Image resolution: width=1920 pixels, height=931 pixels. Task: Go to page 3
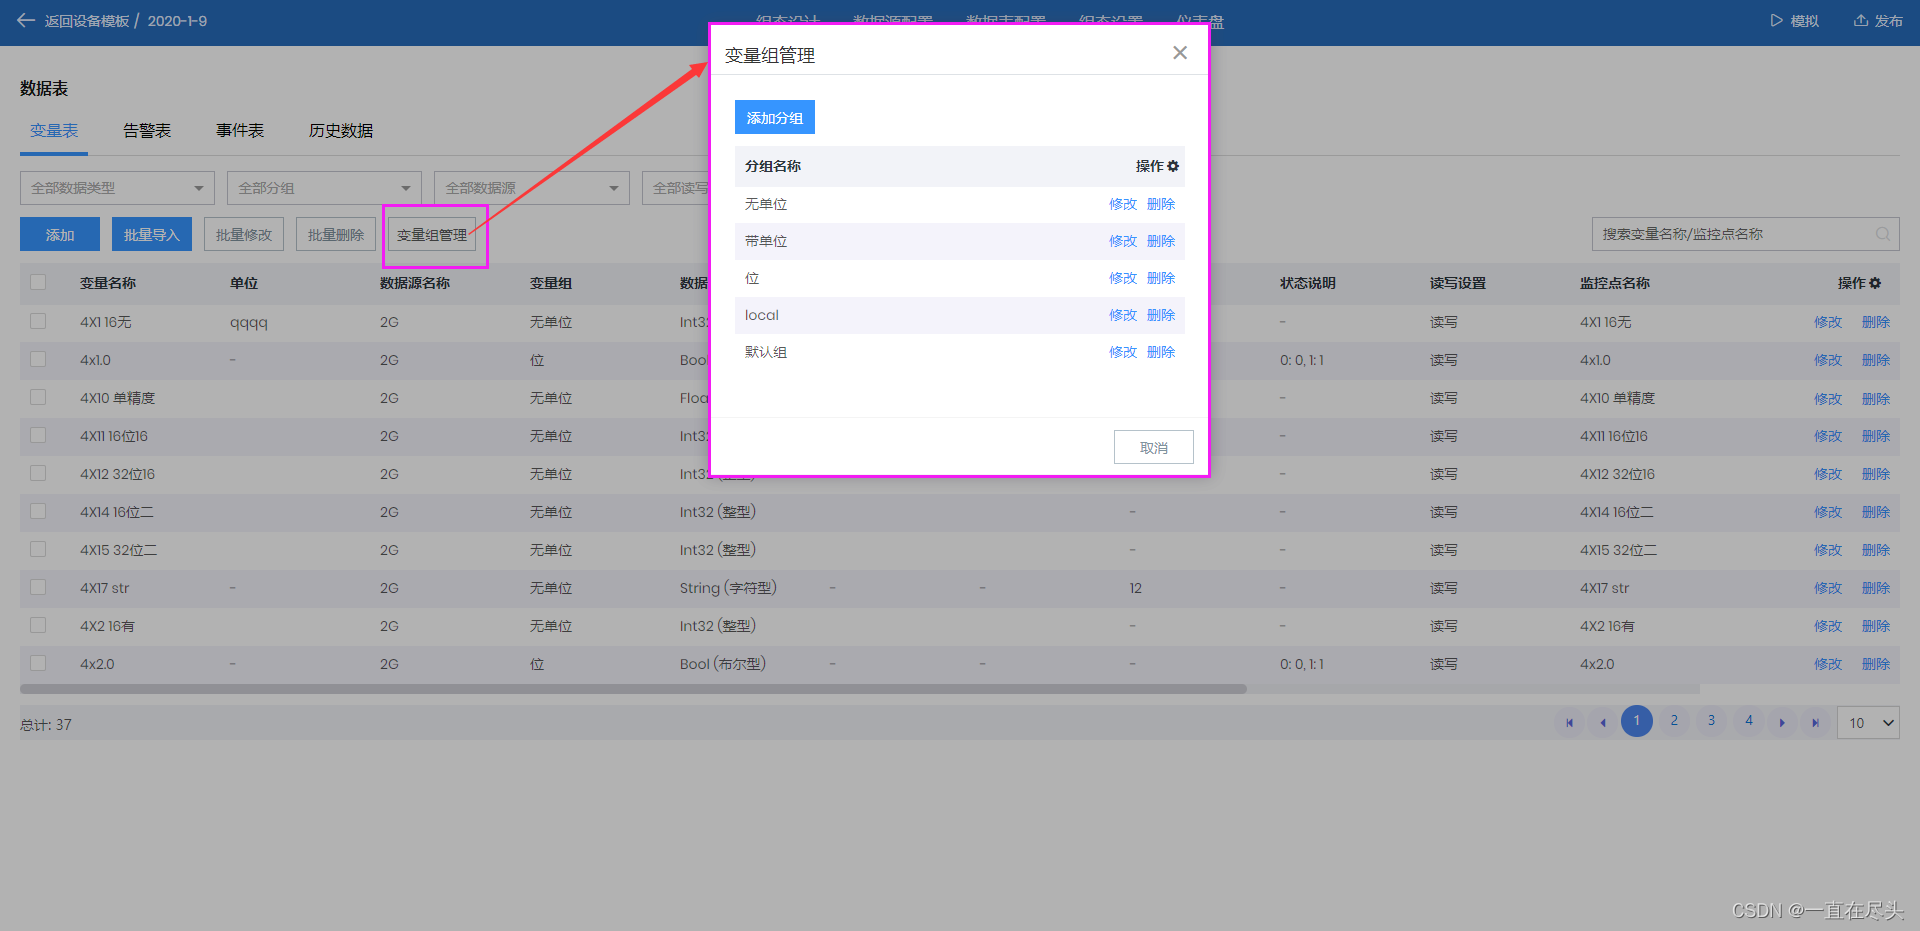click(1711, 721)
